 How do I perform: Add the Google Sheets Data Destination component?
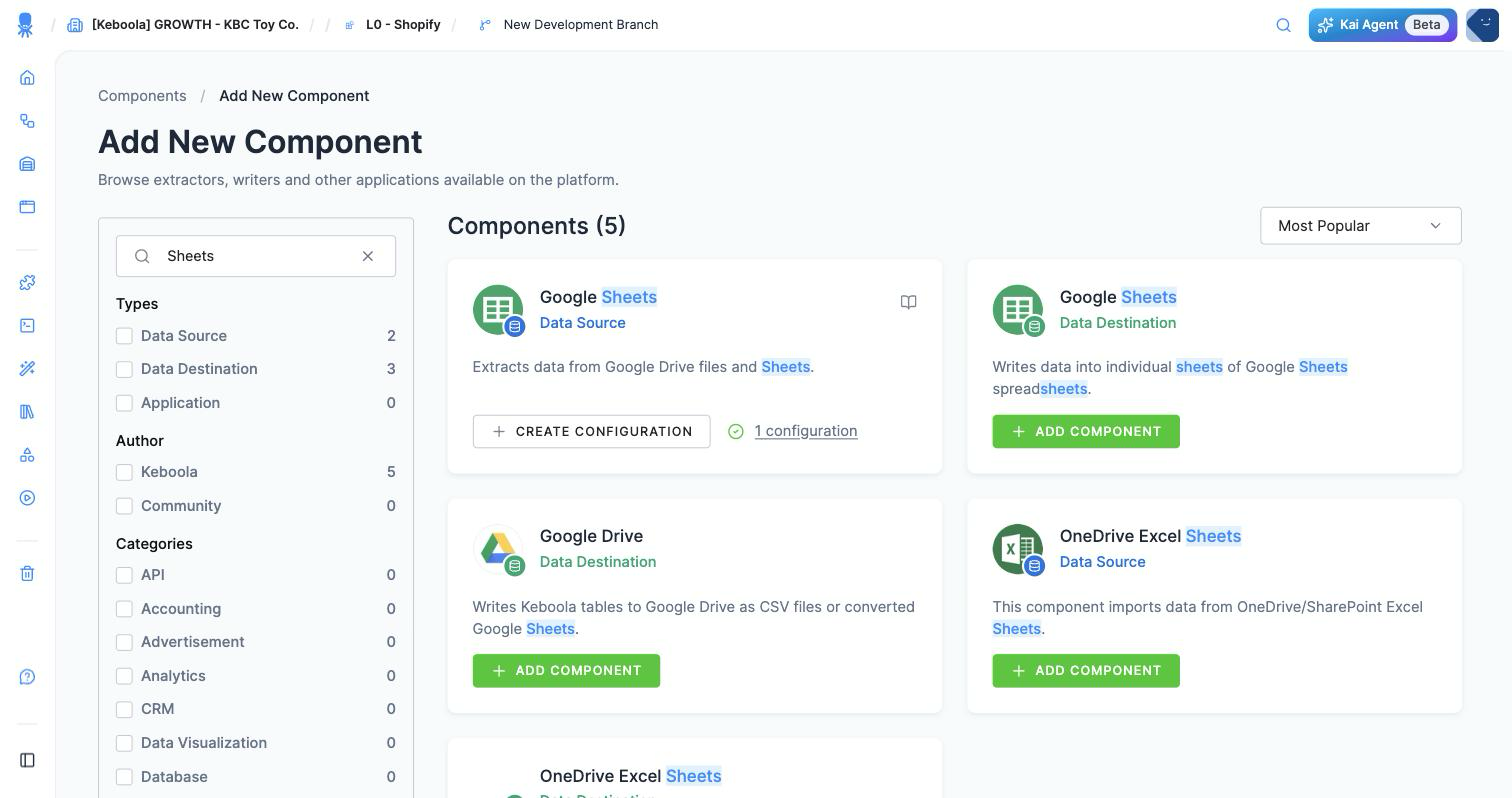click(x=1086, y=431)
